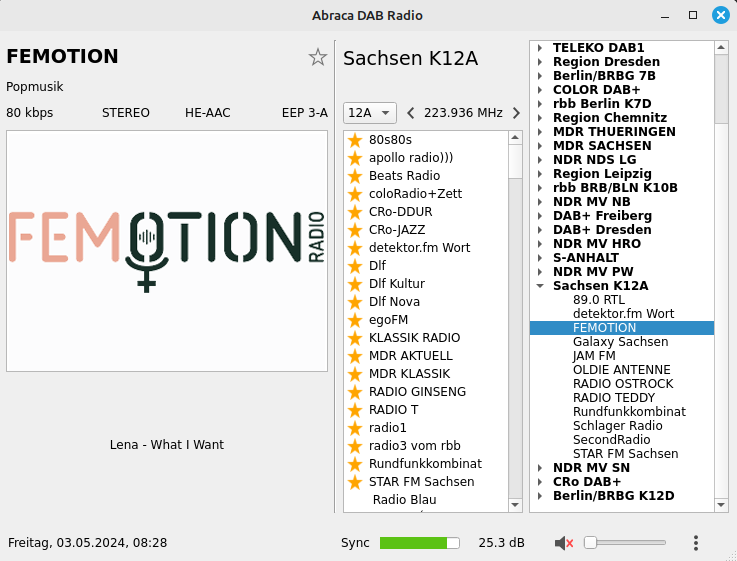The image size is (737, 561).
Task: Click the star icon next to RADIO GINSENG
Action: (x=355, y=392)
